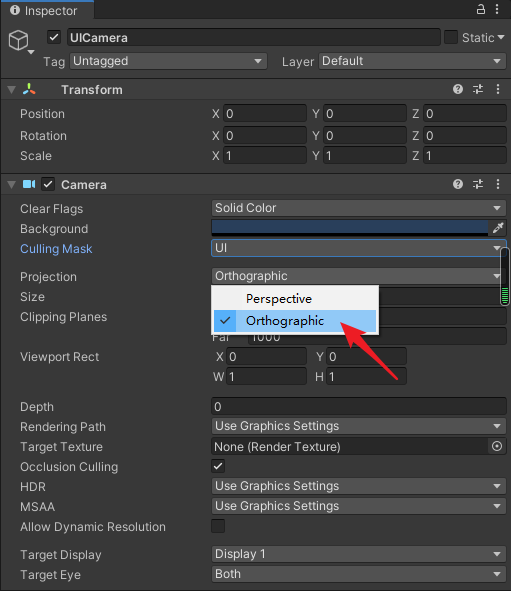Click the GameObject cube icon picker
This screenshot has height=591, width=511.
pyautogui.click(x=20, y=41)
